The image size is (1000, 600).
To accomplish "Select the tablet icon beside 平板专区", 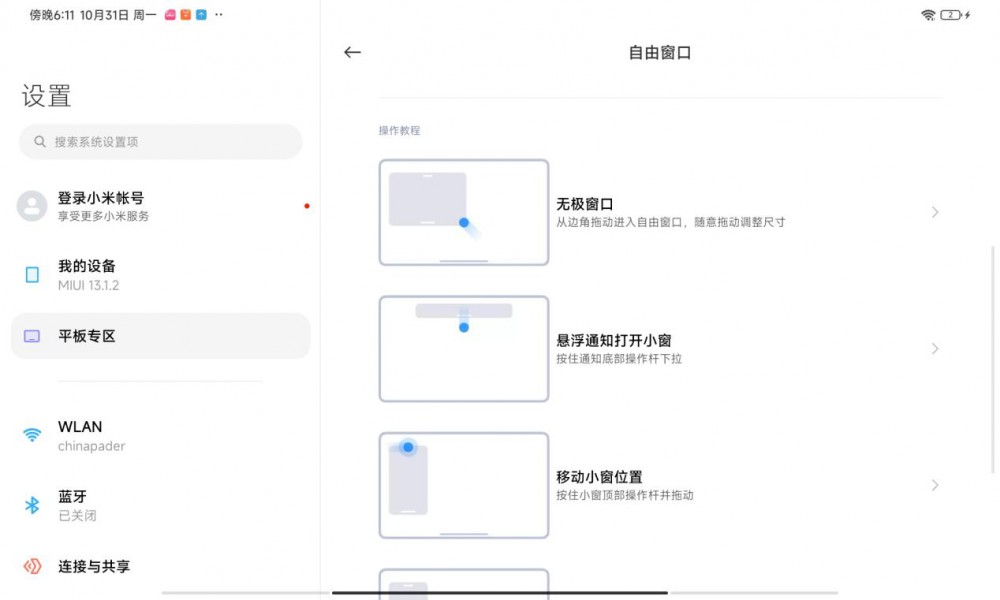I will (x=30, y=336).
